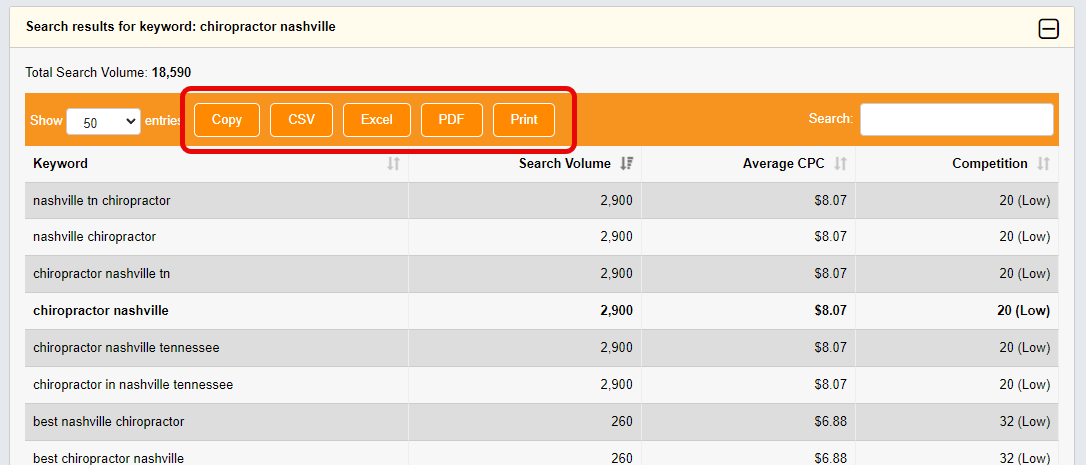1086x465 pixels.
Task: Export table to Excel
Action: coord(376,120)
